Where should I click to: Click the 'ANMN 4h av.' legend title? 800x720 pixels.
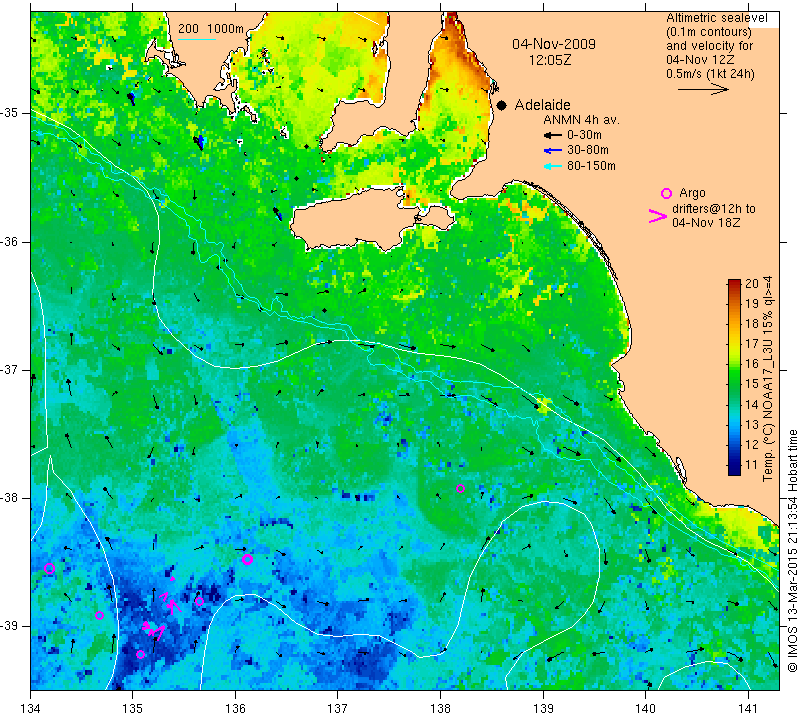click(581, 120)
